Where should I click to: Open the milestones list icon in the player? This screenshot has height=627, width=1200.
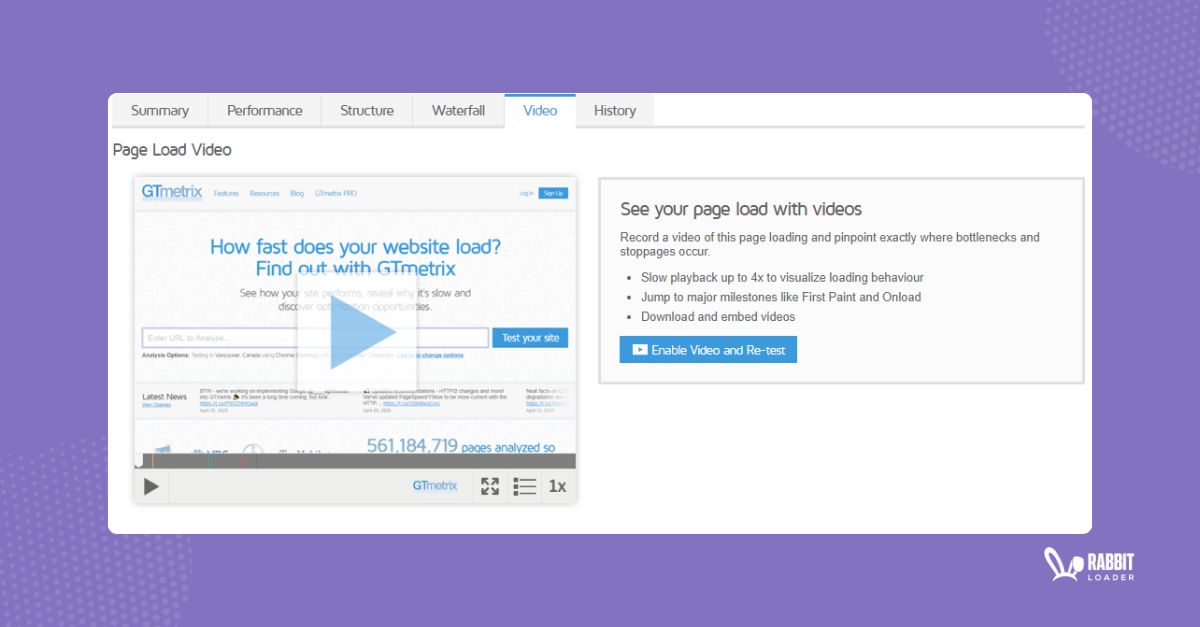[x=524, y=486]
